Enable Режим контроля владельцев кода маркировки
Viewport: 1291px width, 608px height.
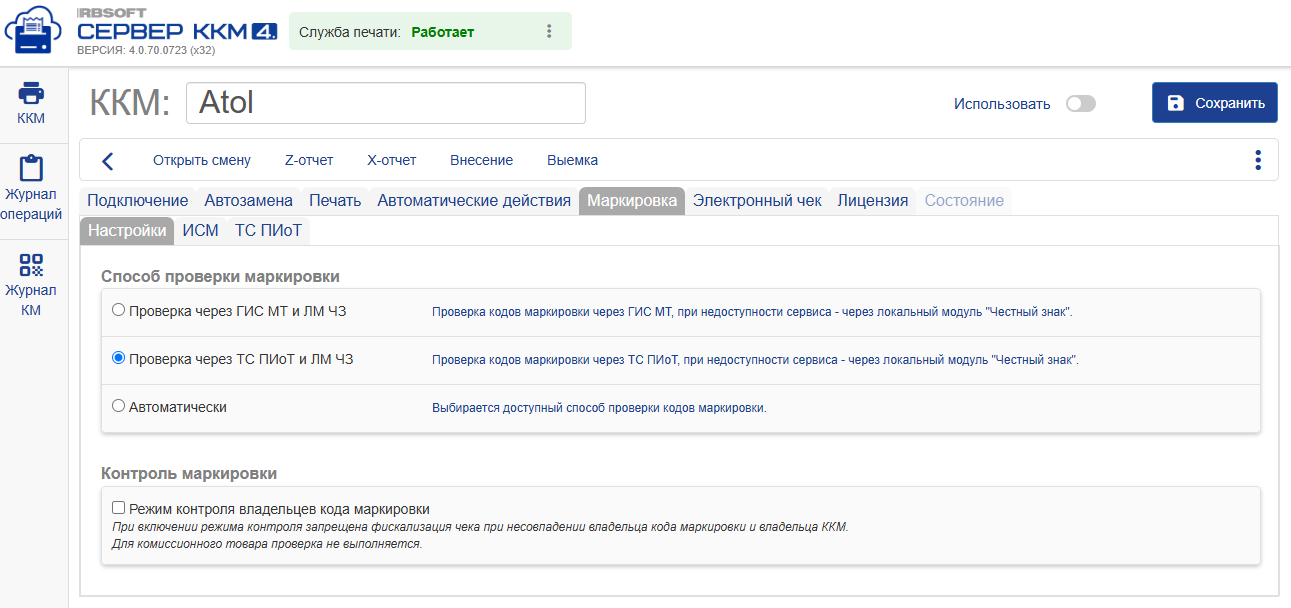(x=119, y=508)
